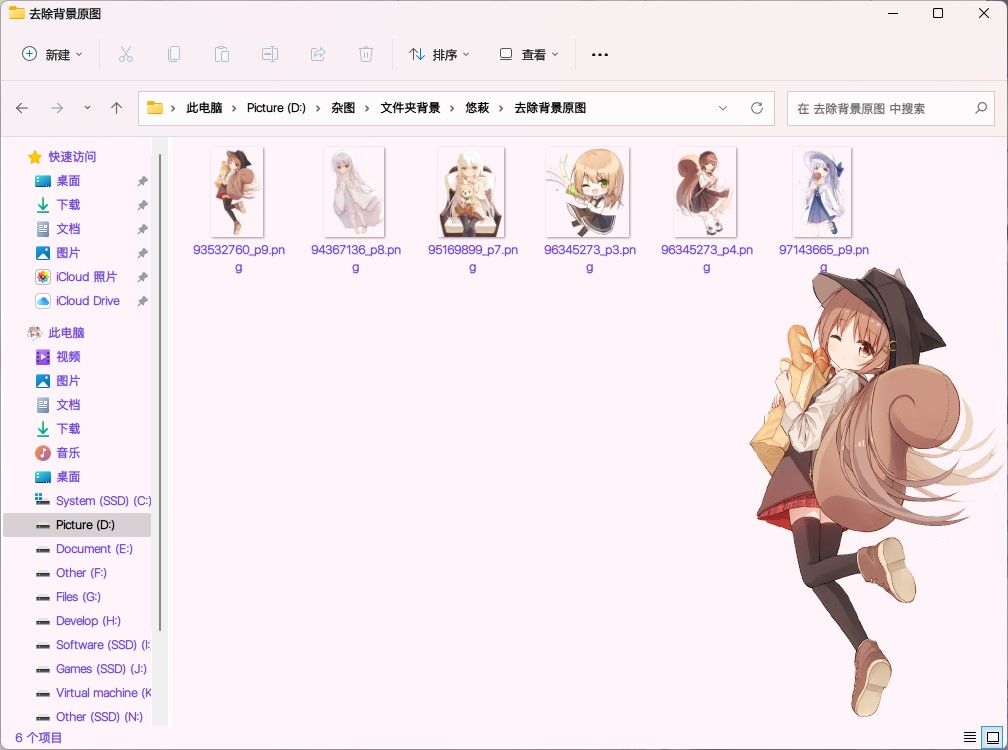The height and width of the screenshot is (750, 1008).
Task: Expand address bar history dropdown
Action: pos(723,108)
